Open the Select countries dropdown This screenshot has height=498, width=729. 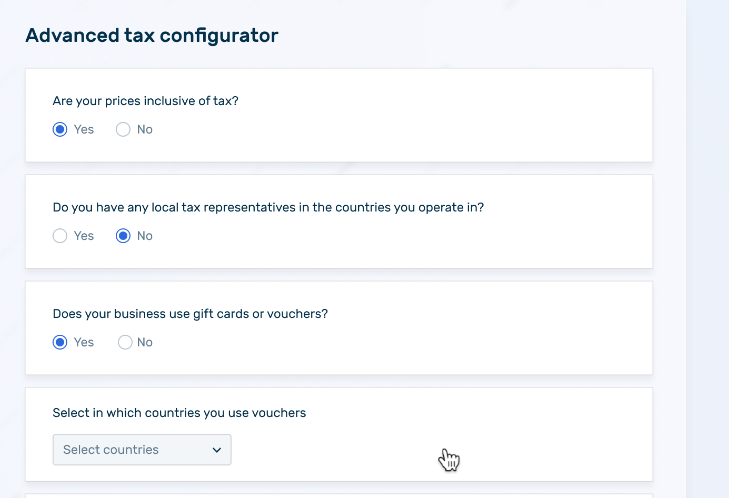point(142,450)
